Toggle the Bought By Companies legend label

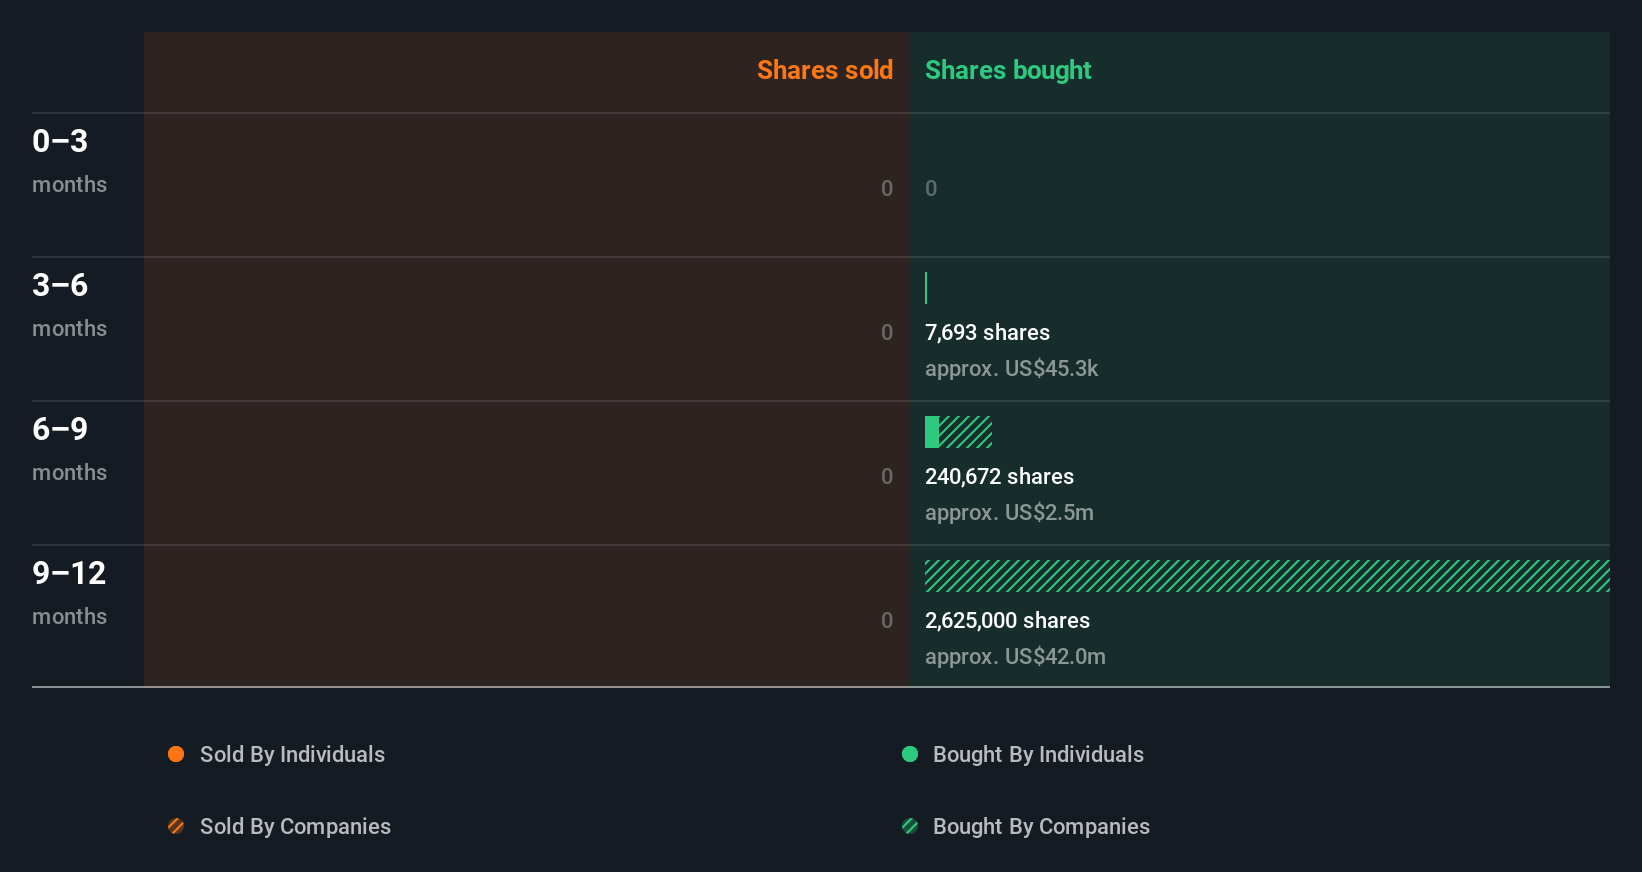click(x=1041, y=827)
